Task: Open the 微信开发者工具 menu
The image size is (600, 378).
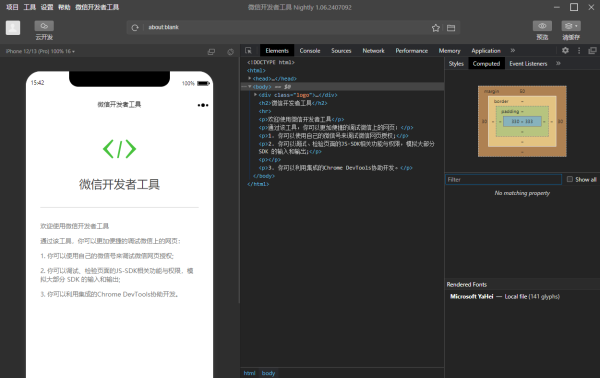Action: click(97, 7)
